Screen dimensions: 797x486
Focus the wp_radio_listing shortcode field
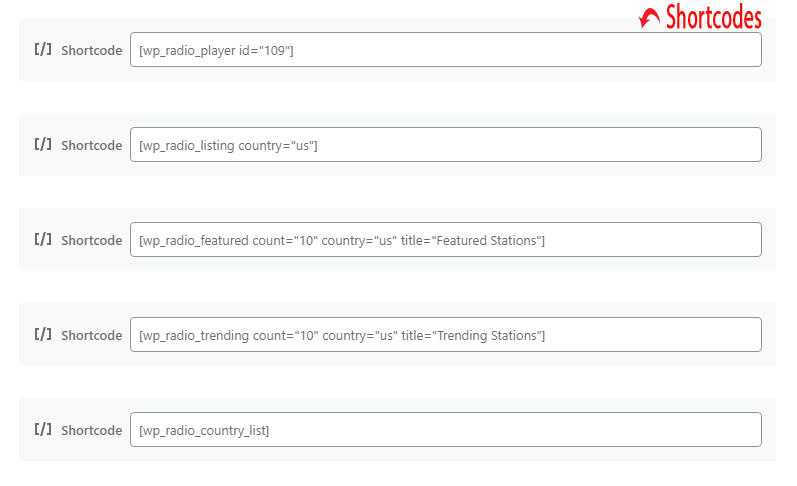(x=445, y=145)
